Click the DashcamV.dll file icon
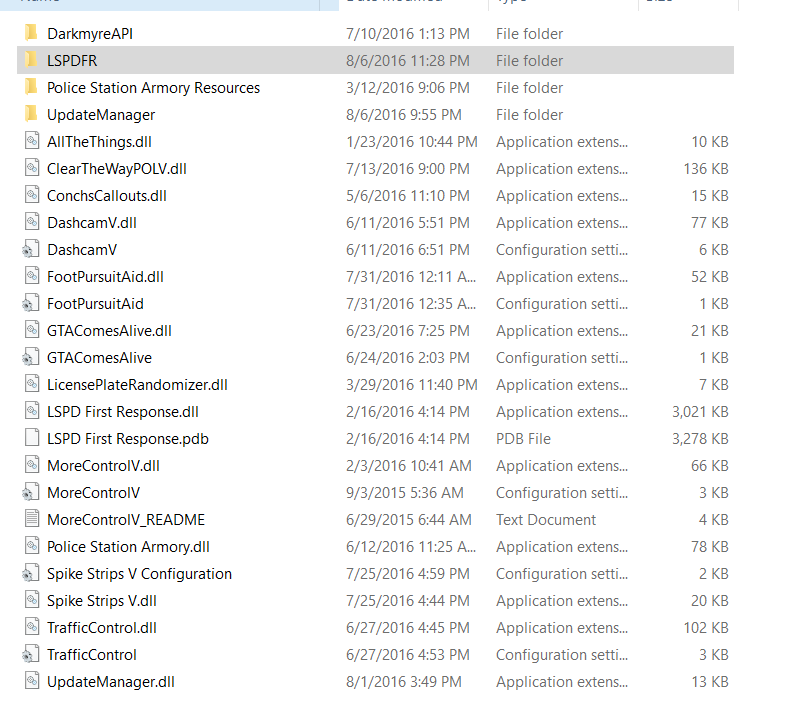 click(32, 222)
